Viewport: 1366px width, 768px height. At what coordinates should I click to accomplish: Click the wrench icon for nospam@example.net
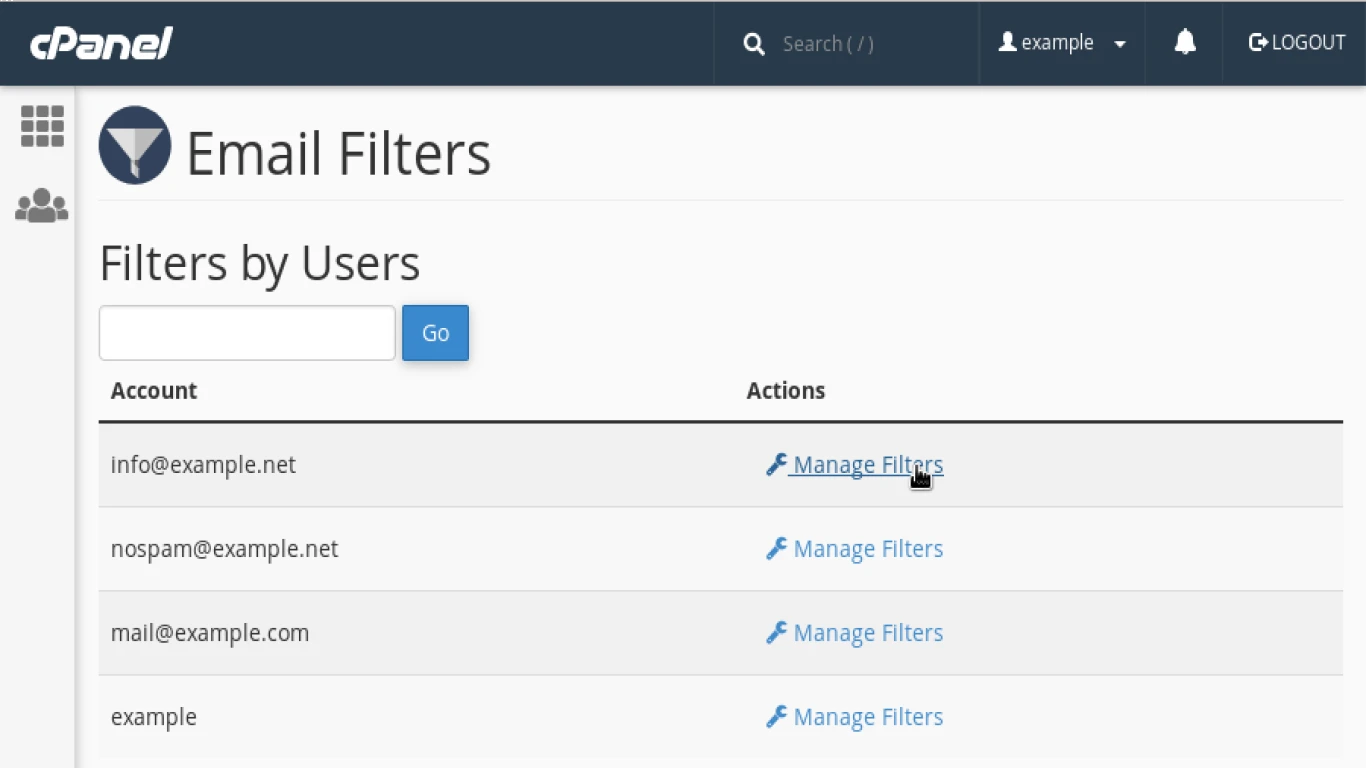[776, 548]
